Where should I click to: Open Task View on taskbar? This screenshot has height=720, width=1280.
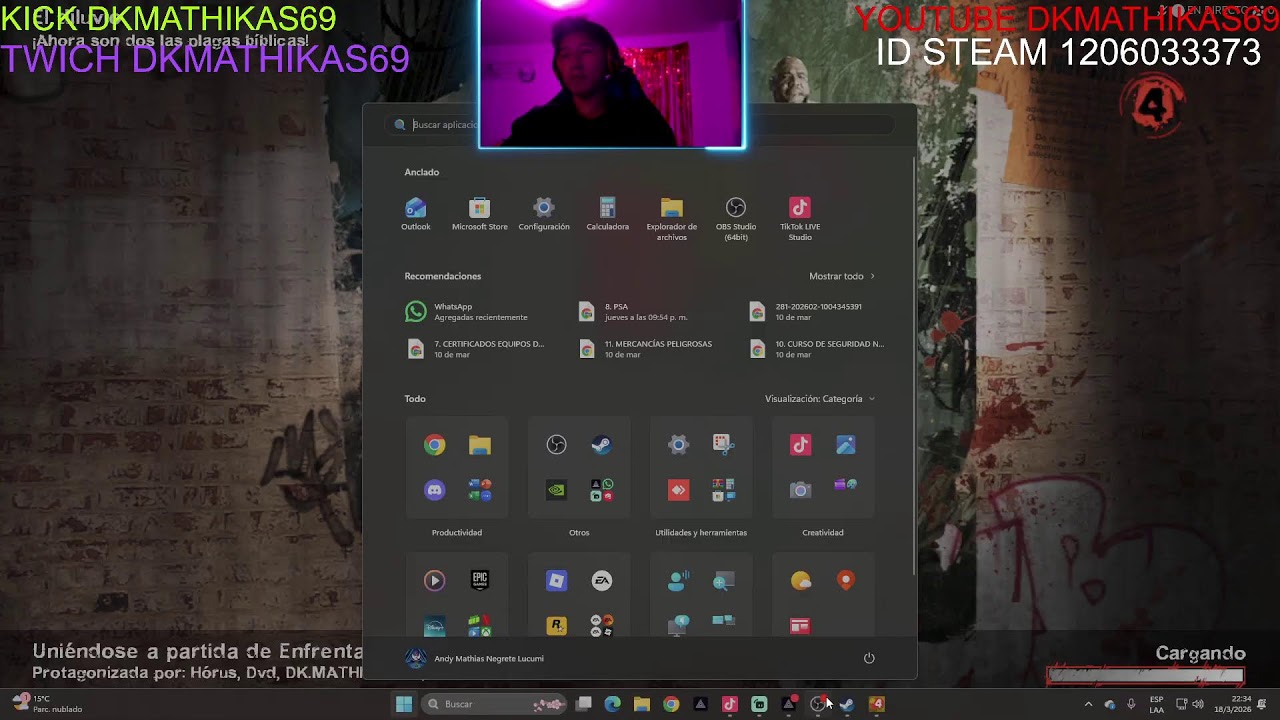click(584, 704)
